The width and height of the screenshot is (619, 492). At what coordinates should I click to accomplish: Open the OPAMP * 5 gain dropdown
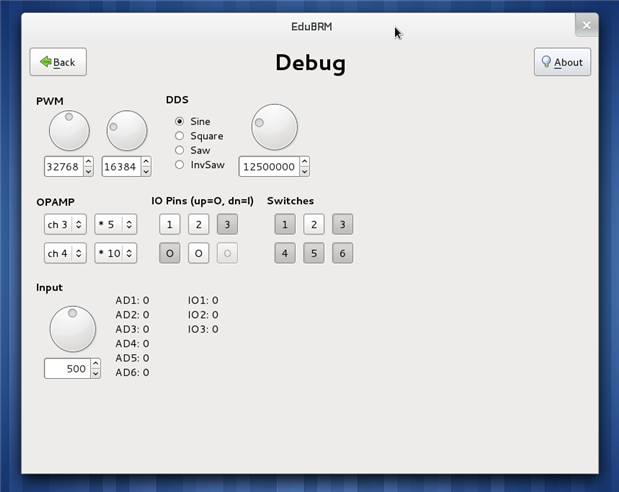(116, 224)
